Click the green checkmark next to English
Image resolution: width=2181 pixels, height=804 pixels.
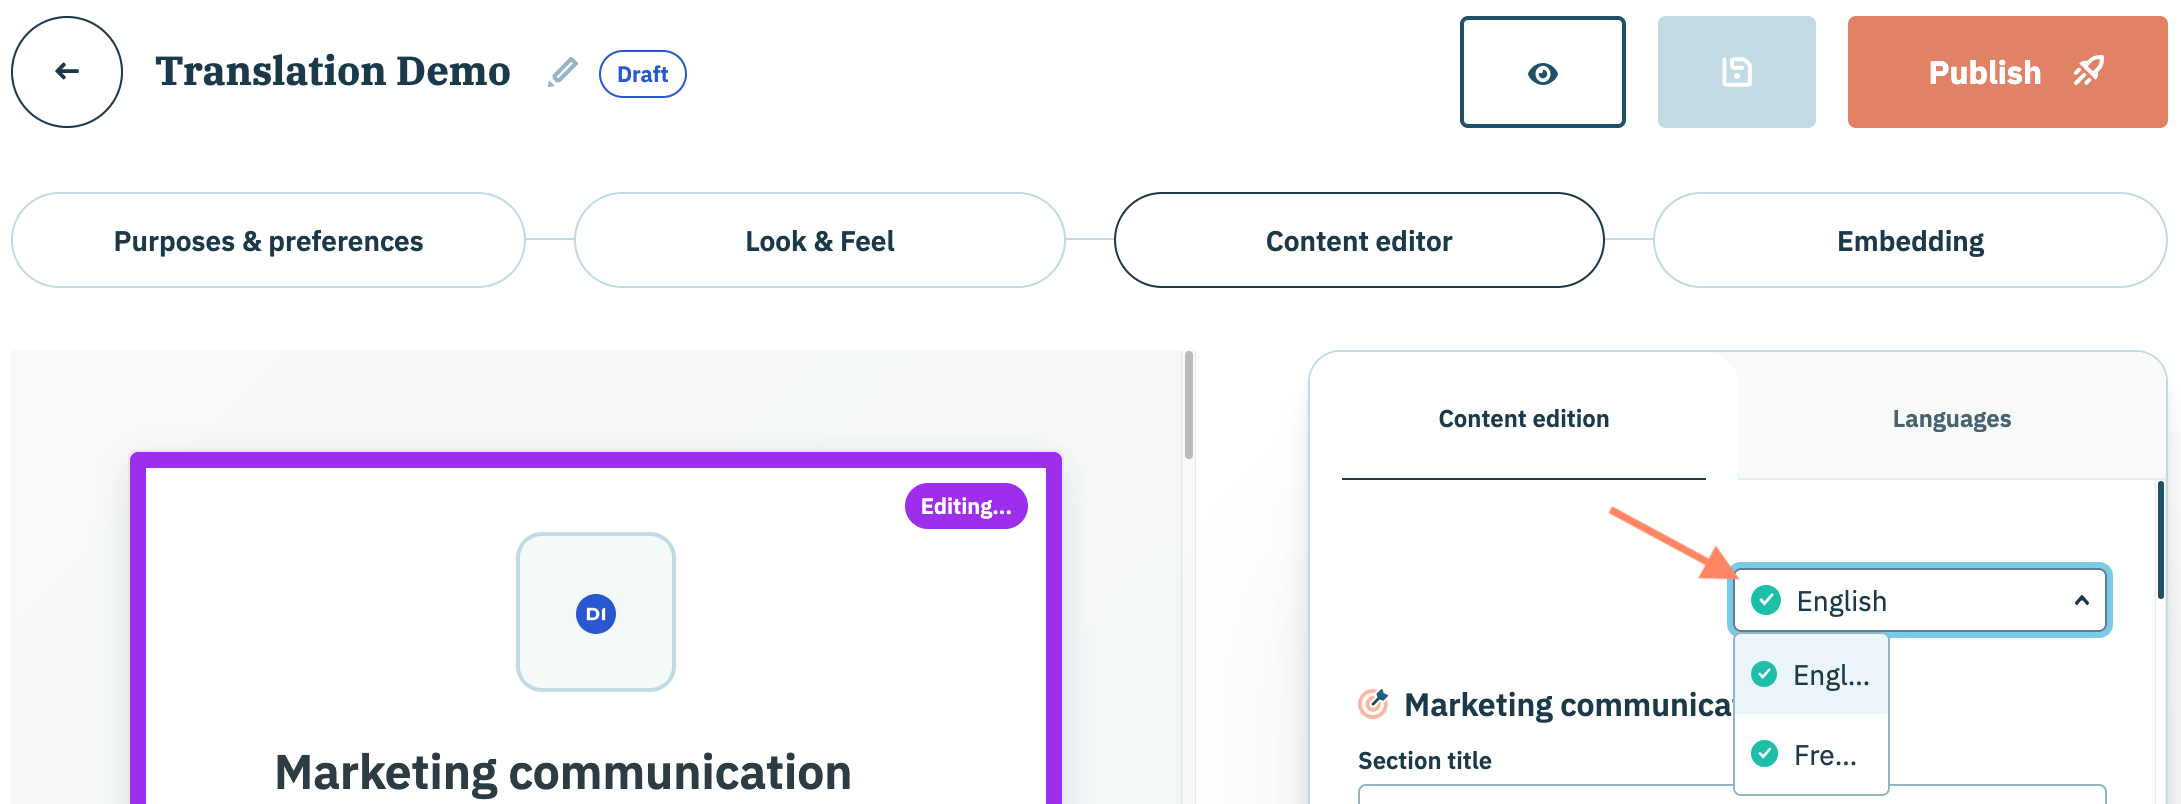pyautogui.click(x=1766, y=600)
